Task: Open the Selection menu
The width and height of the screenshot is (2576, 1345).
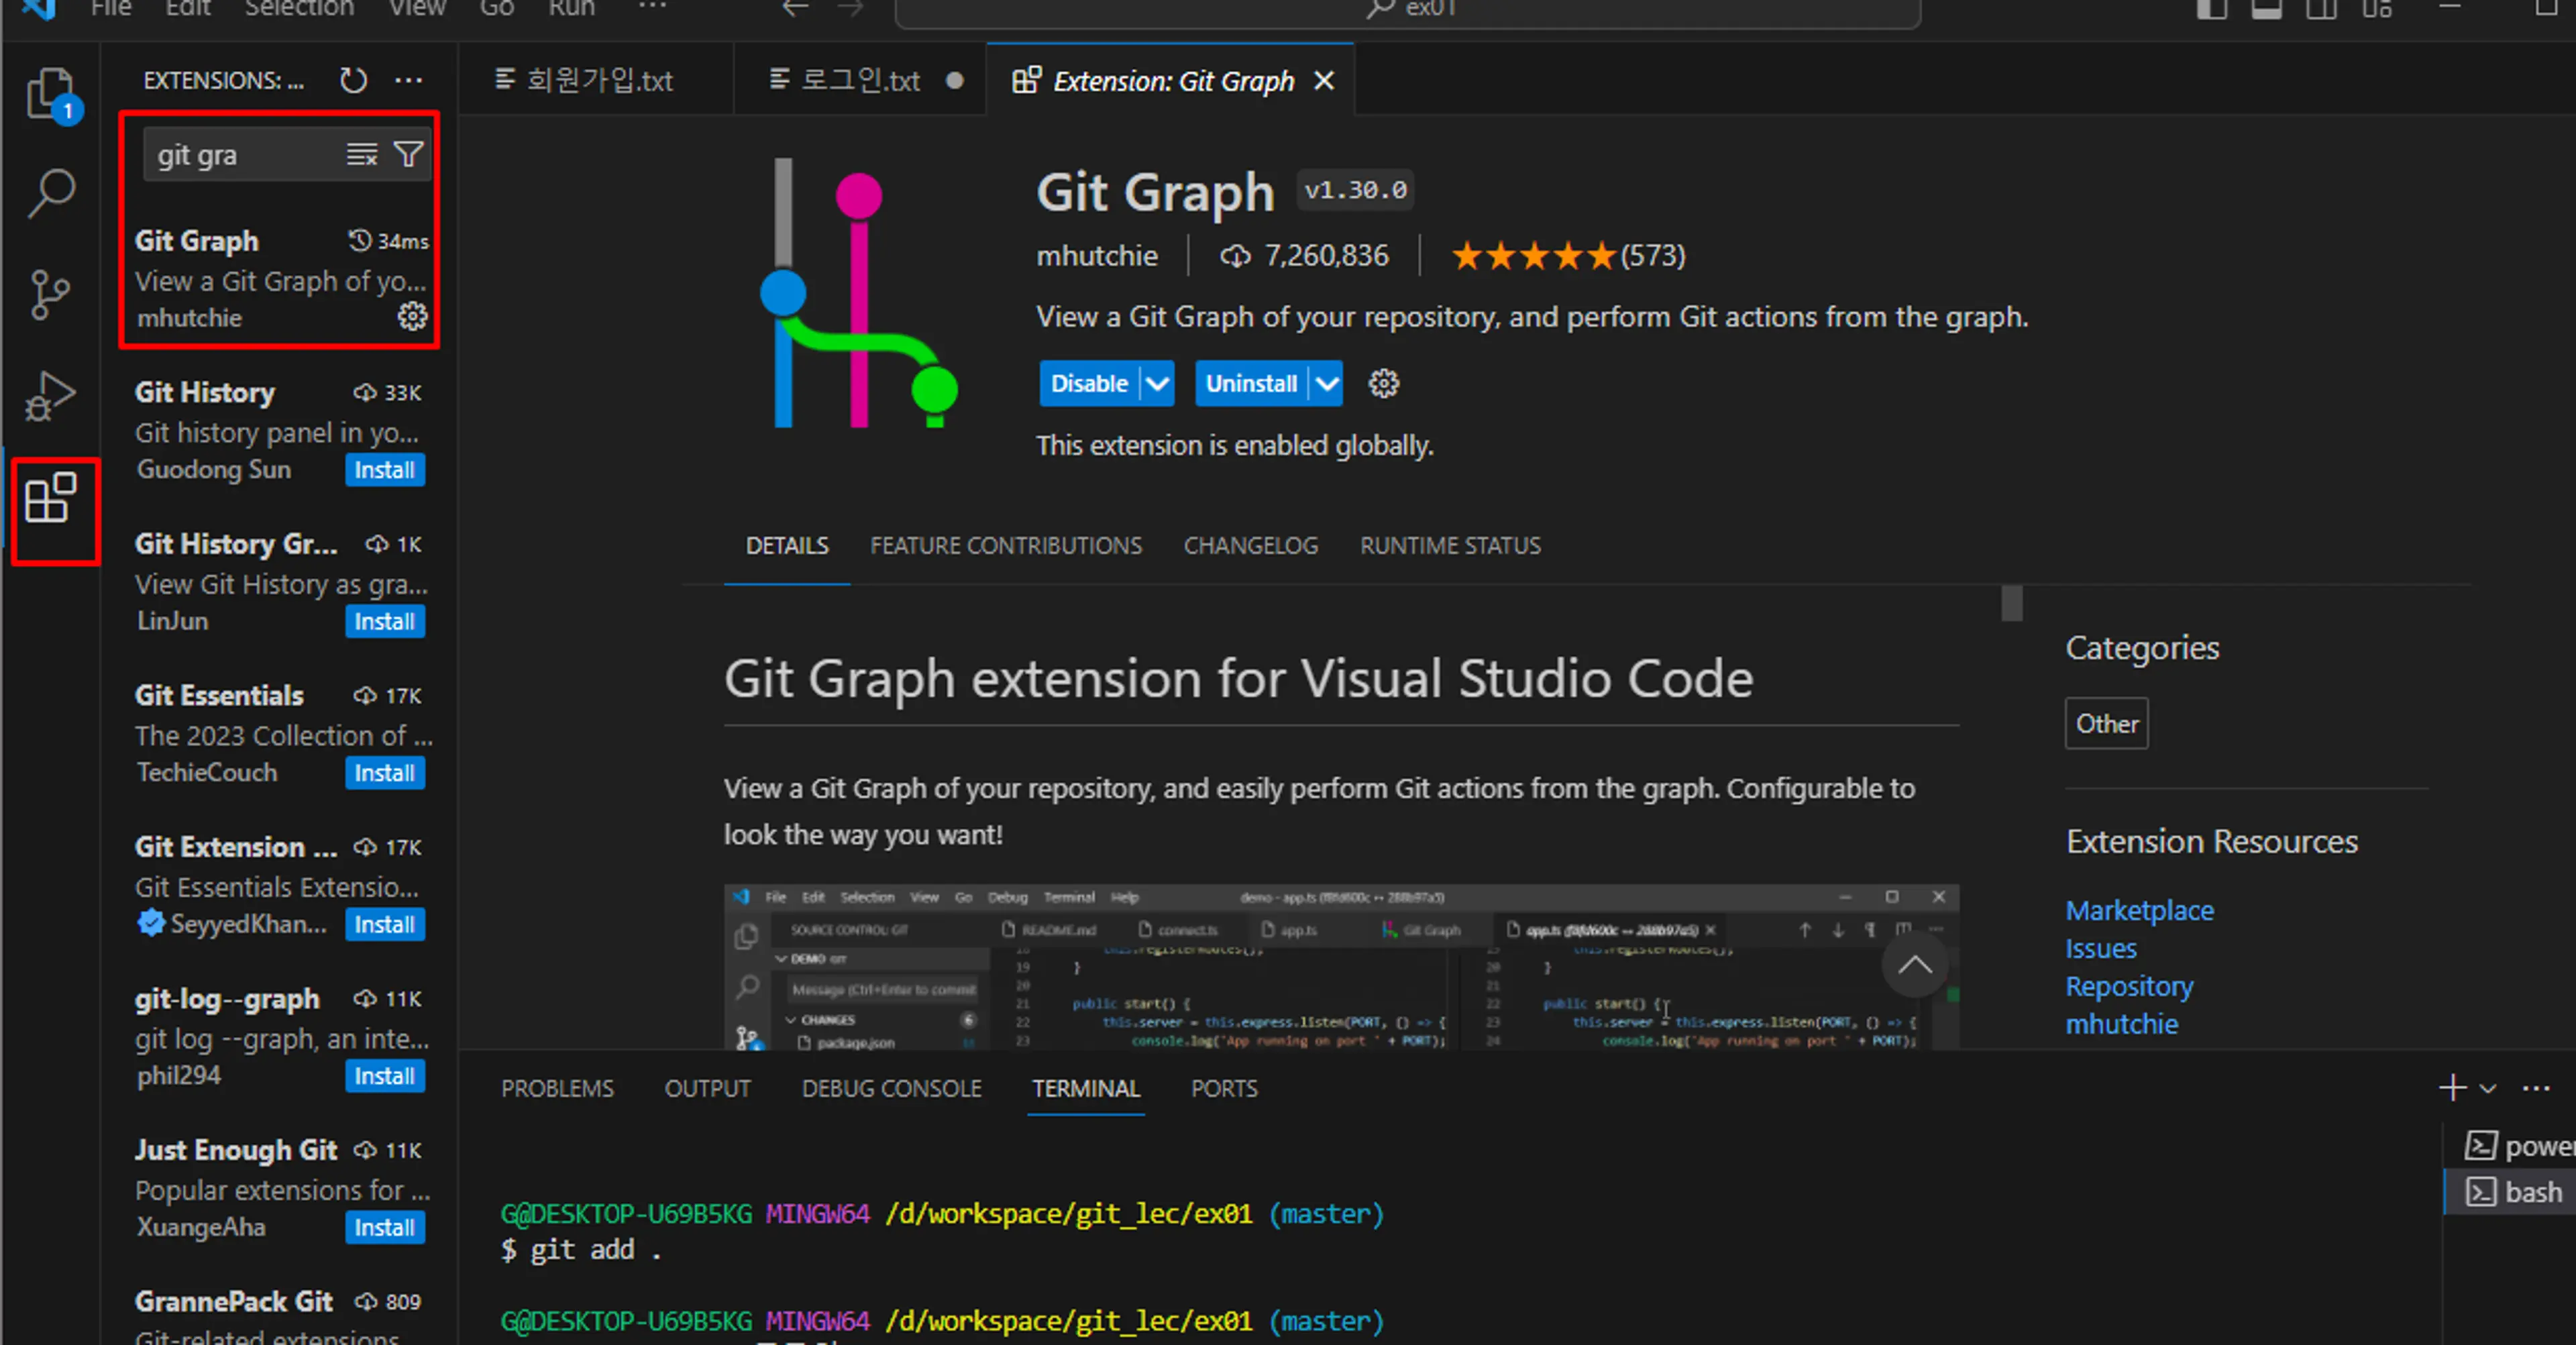Action: pyautogui.click(x=299, y=8)
